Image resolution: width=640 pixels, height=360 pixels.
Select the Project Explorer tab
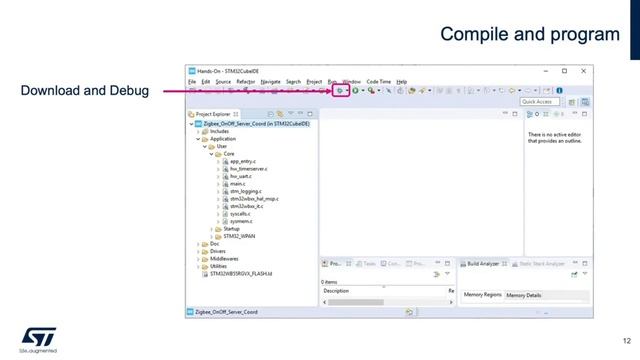[213, 114]
